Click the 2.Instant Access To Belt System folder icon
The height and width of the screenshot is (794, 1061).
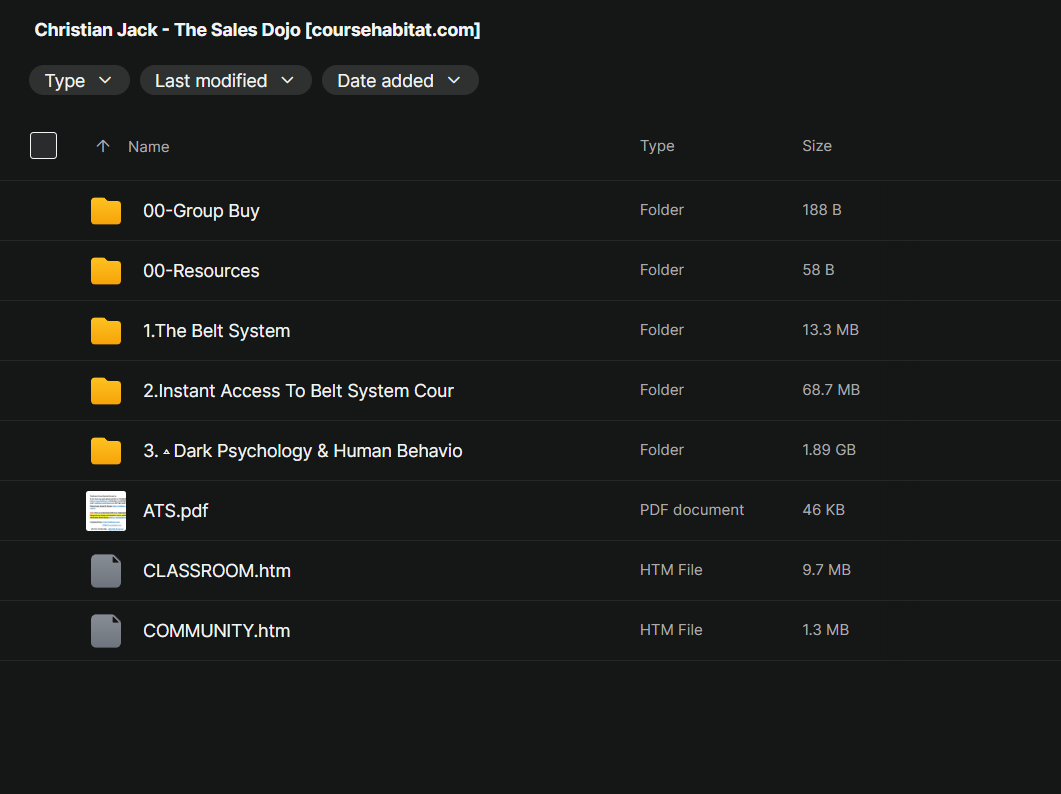pos(106,391)
